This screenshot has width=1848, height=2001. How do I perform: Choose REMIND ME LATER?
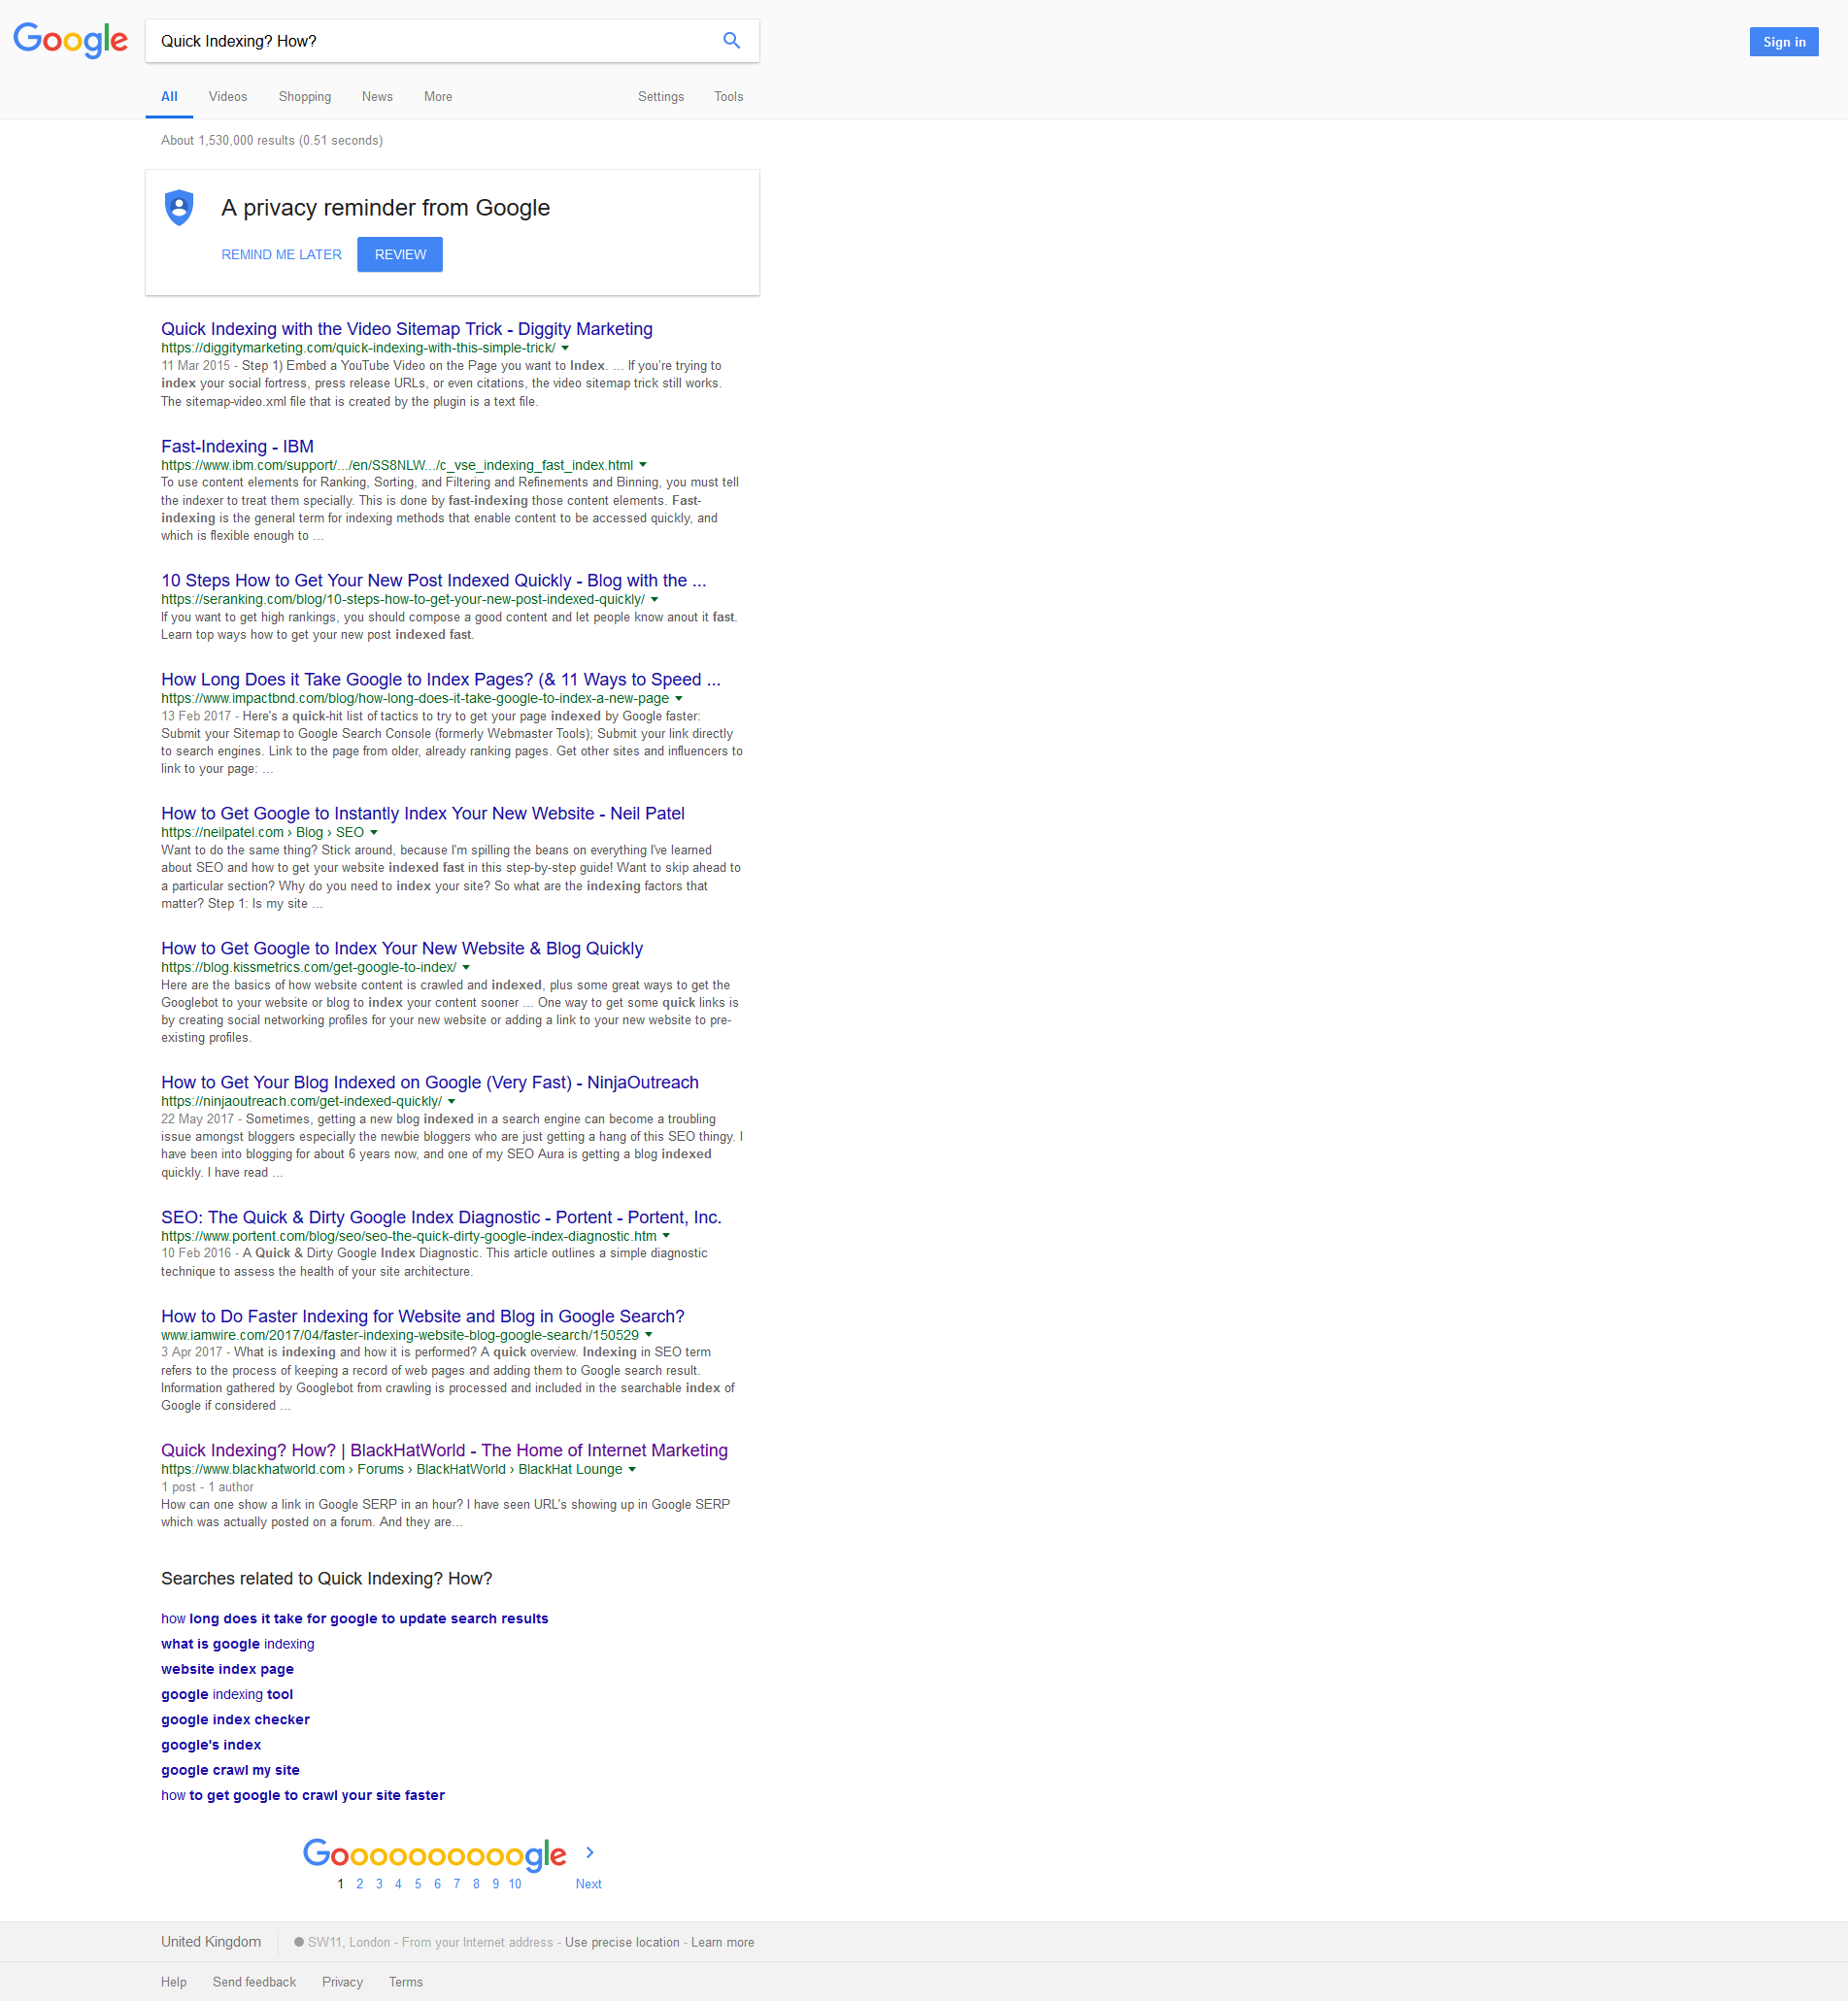click(x=282, y=254)
